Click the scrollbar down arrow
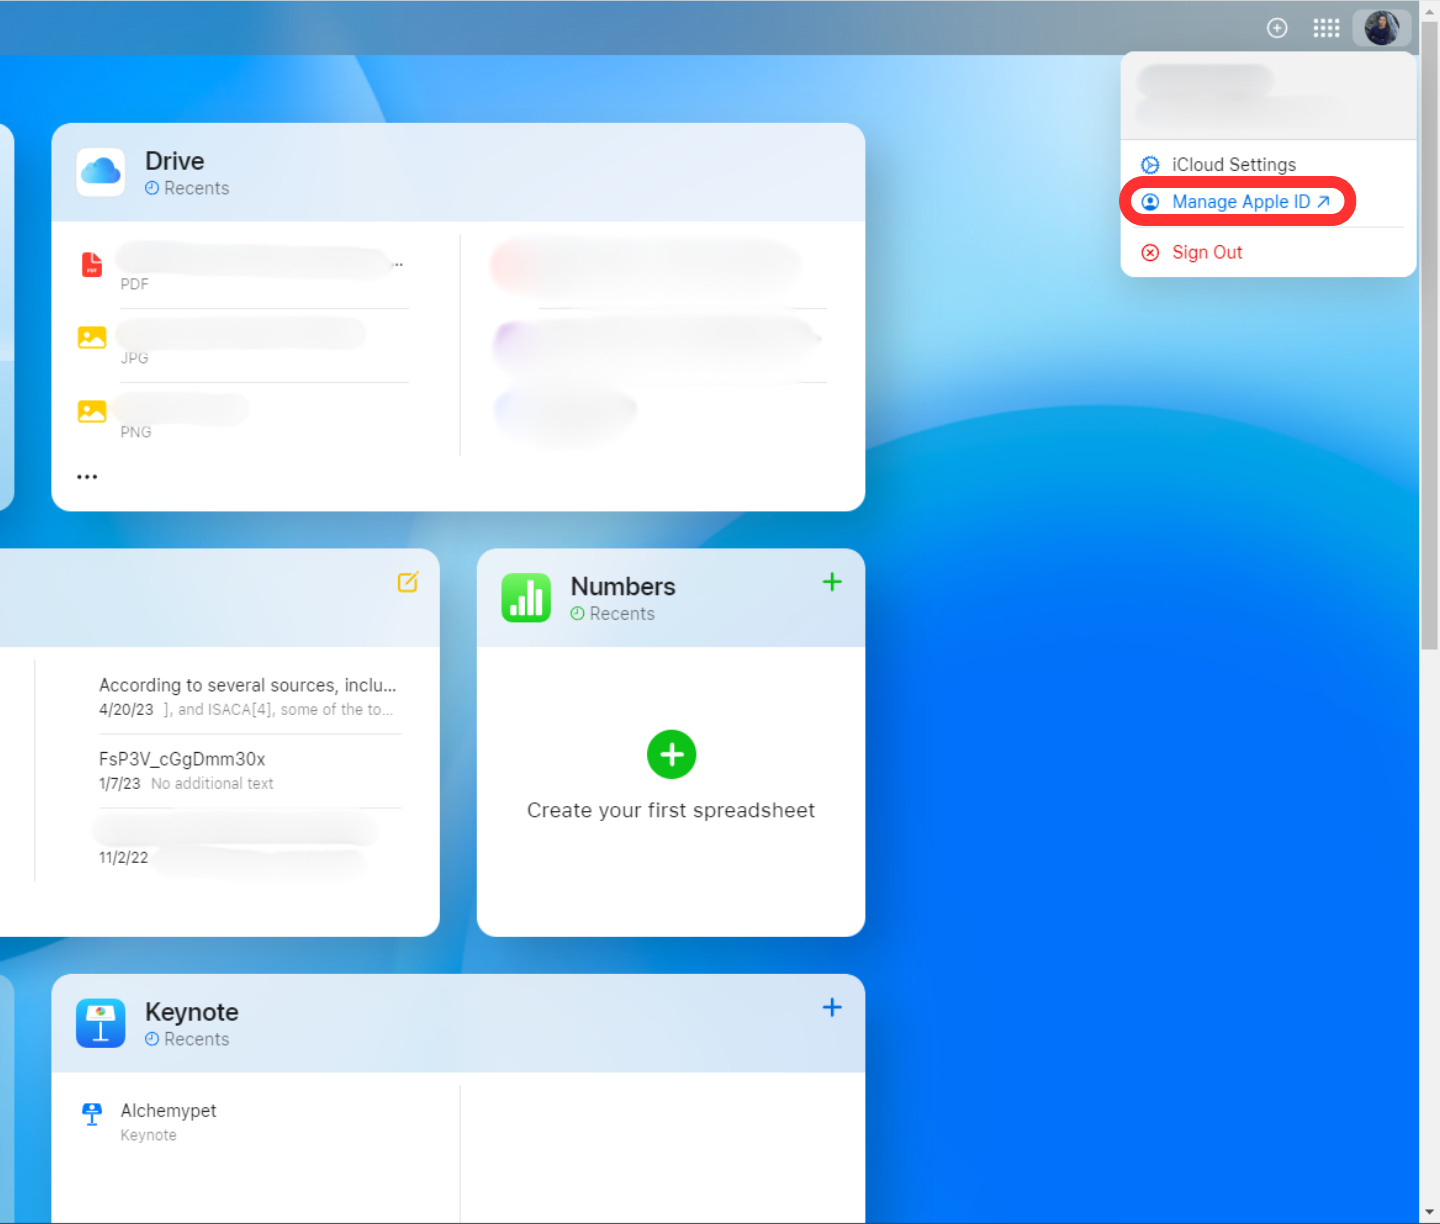 [1429, 1213]
